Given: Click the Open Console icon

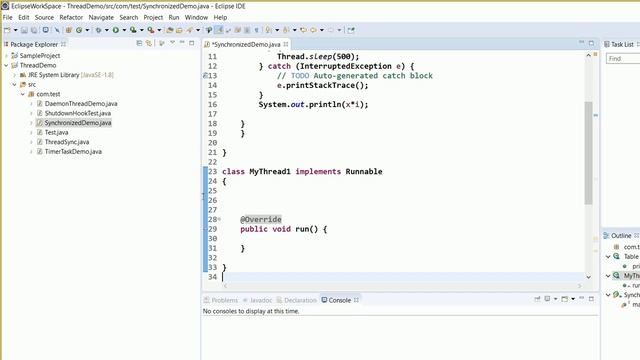Looking at the screenshot, I should coord(564,299).
